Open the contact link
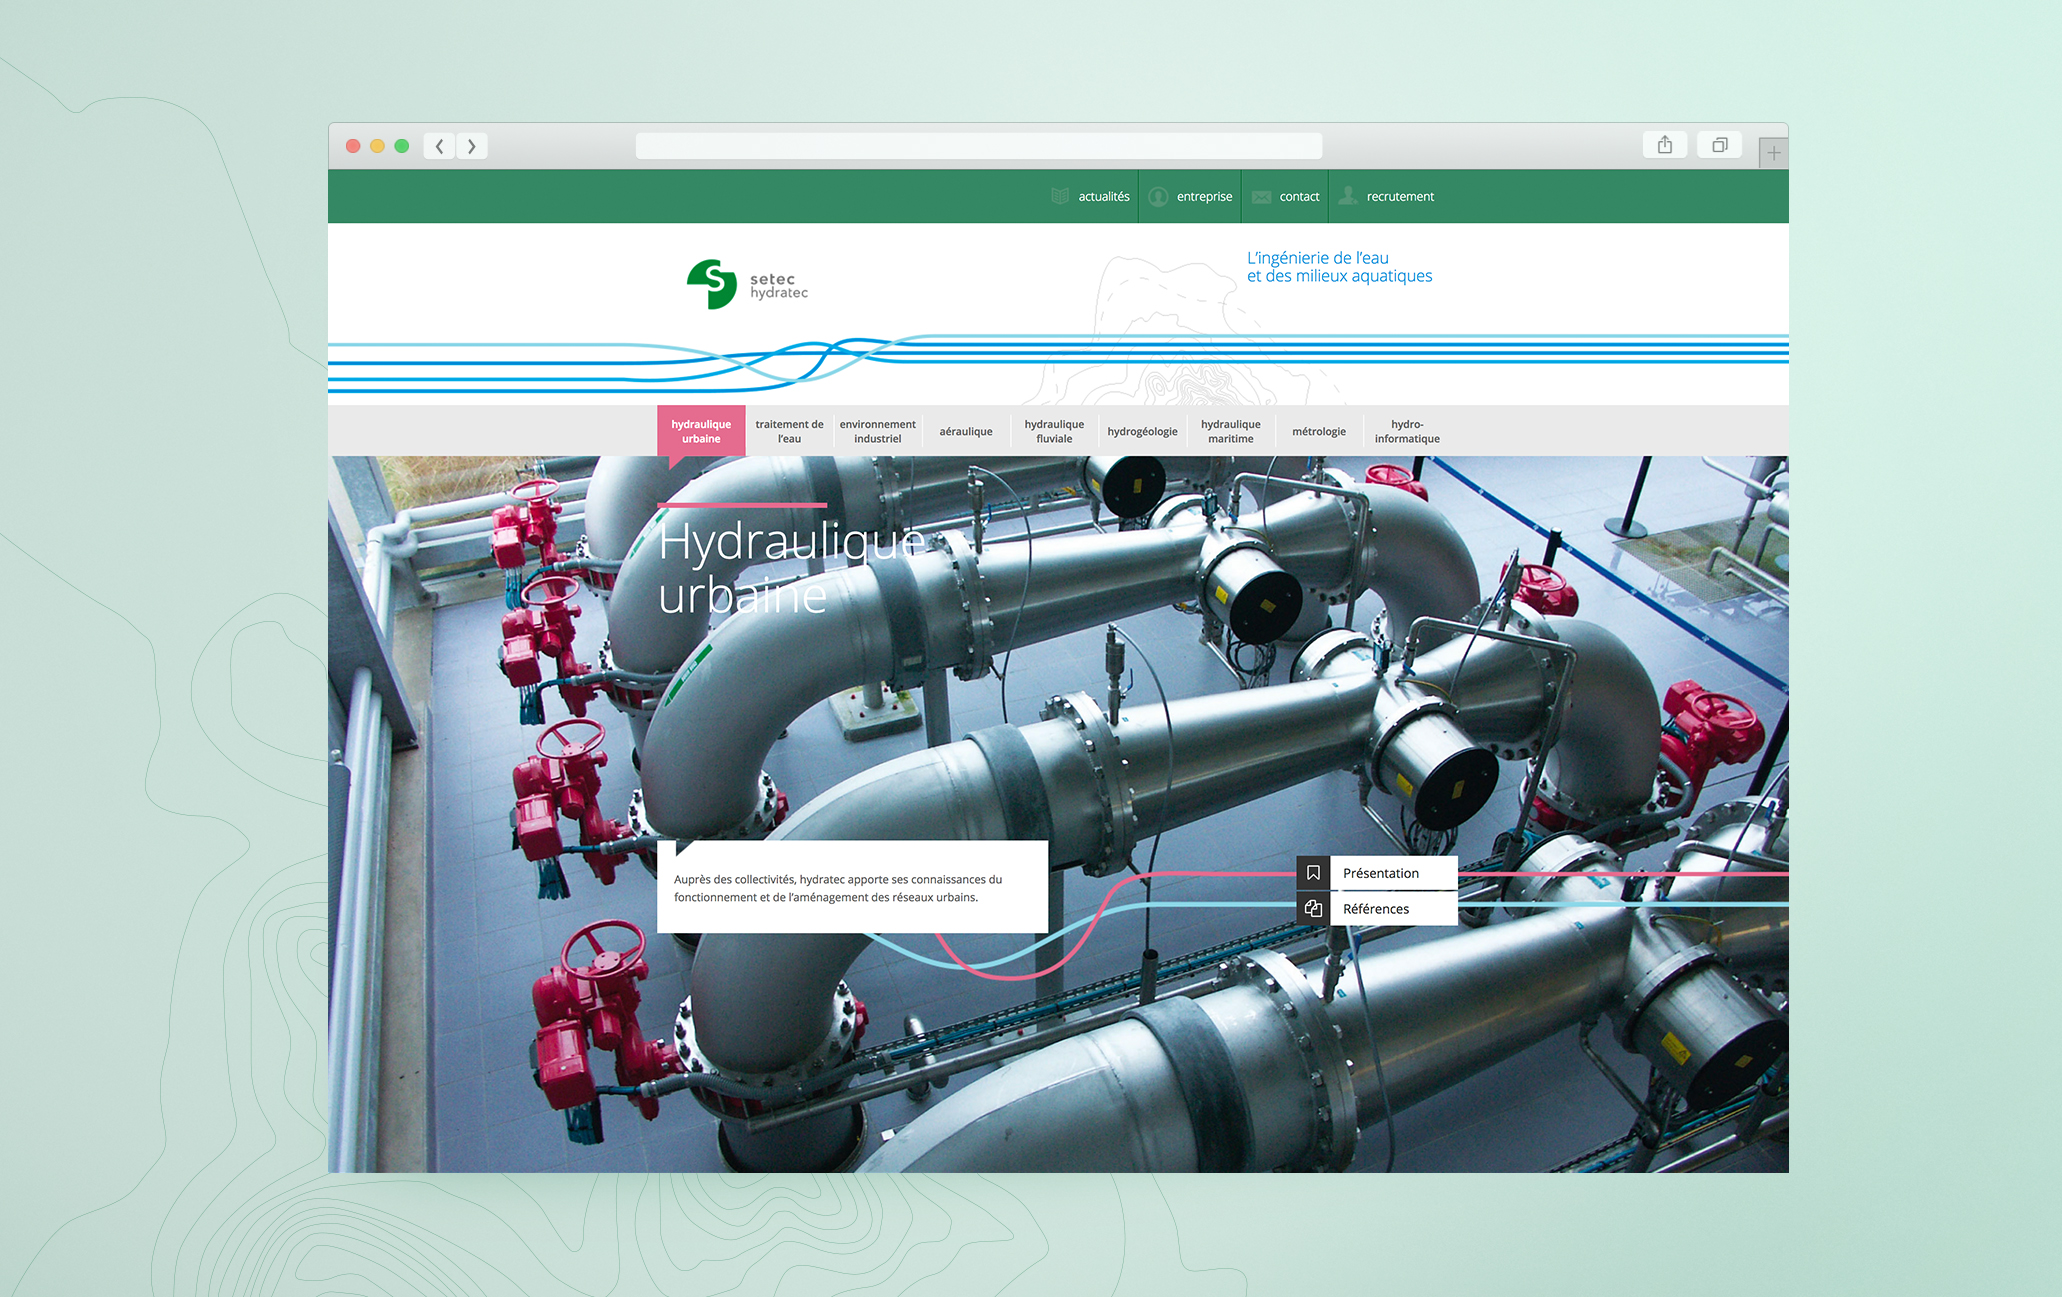 (x=1299, y=197)
